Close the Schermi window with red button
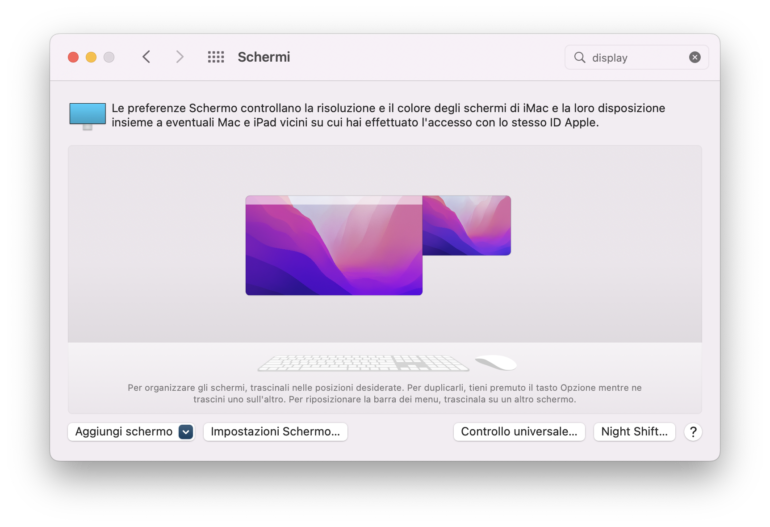Image resolution: width=770 pixels, height=527 pixels. click(73, 57)
